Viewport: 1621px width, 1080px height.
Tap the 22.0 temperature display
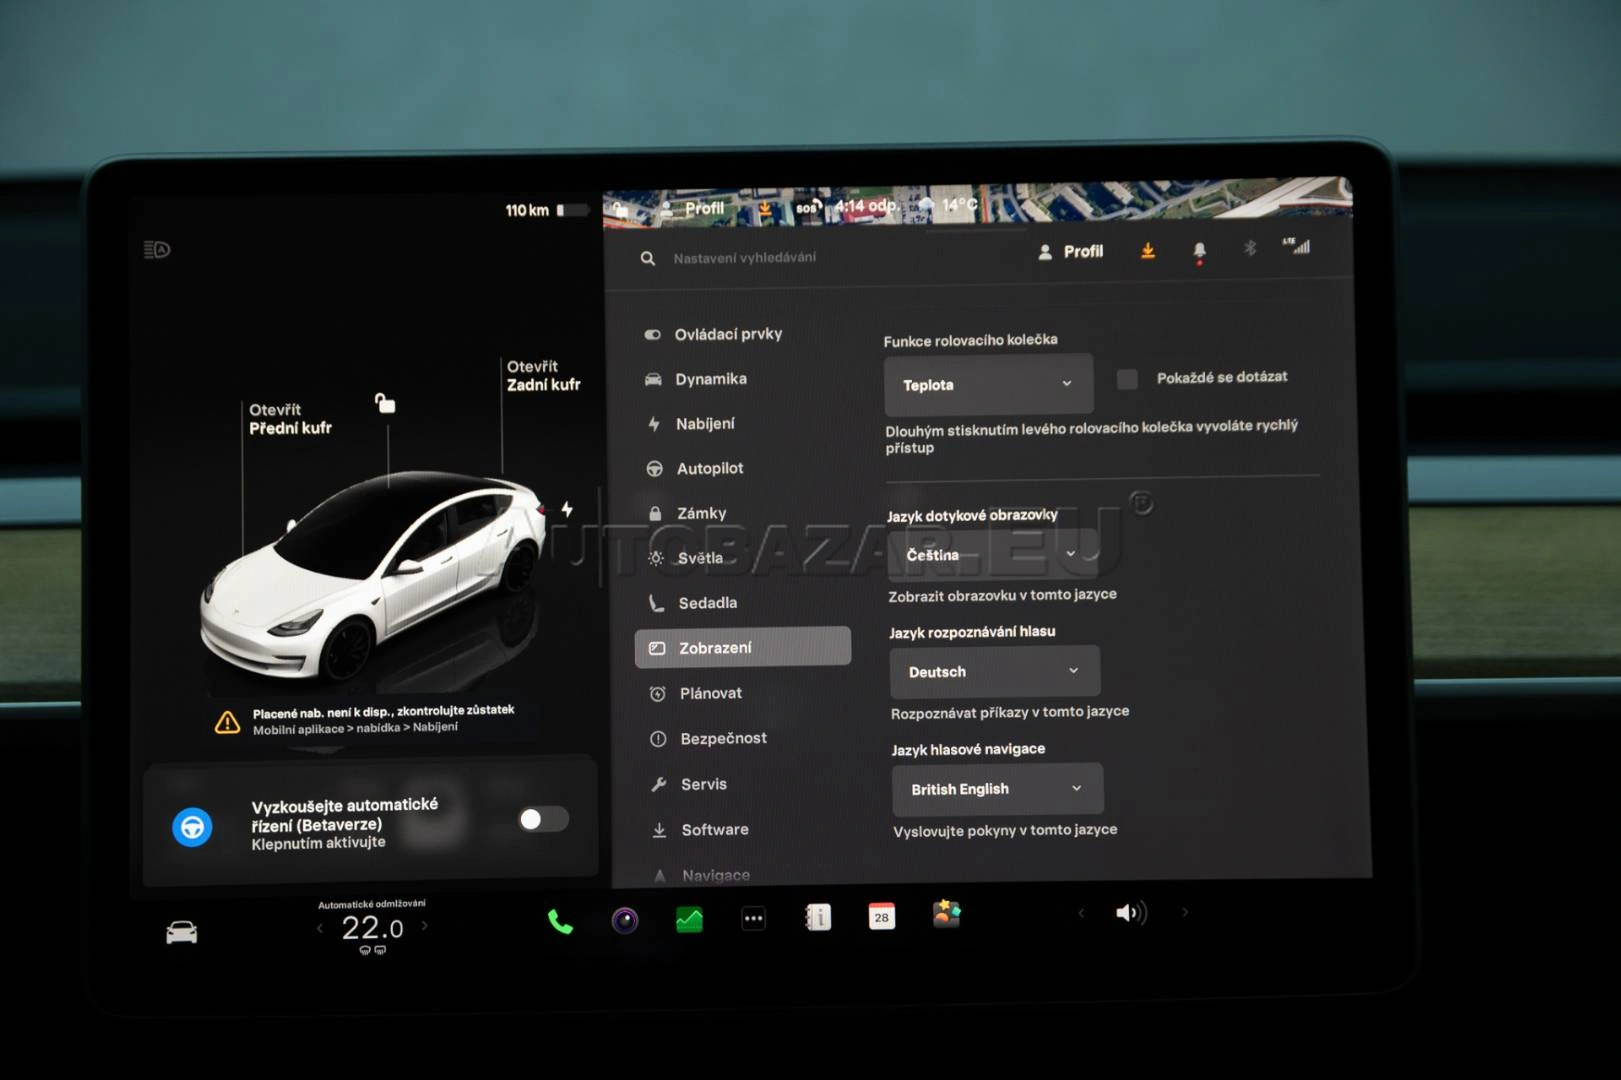tap(372, 928)
